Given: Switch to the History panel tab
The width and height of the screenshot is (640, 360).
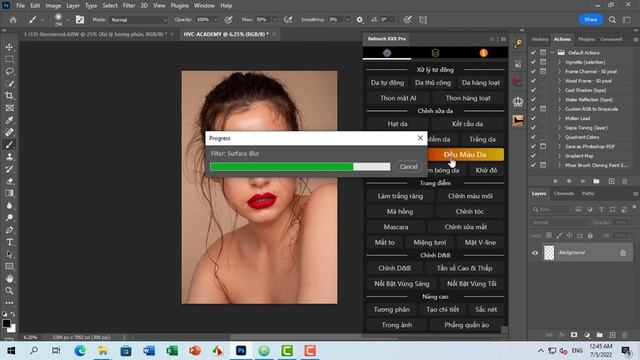Looking at the screenshot, I should (540, 39).
